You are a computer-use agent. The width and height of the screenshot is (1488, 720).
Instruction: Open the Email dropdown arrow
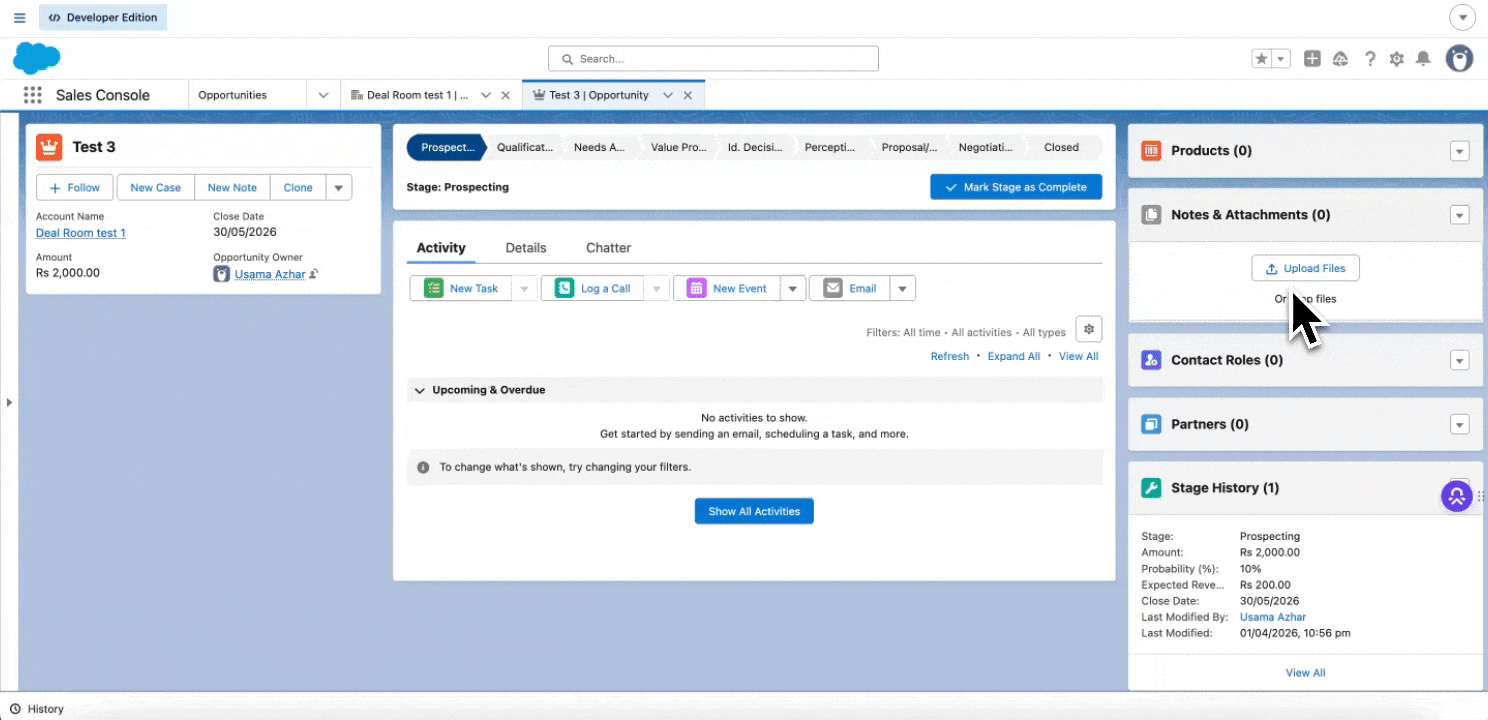click(902, 288)
